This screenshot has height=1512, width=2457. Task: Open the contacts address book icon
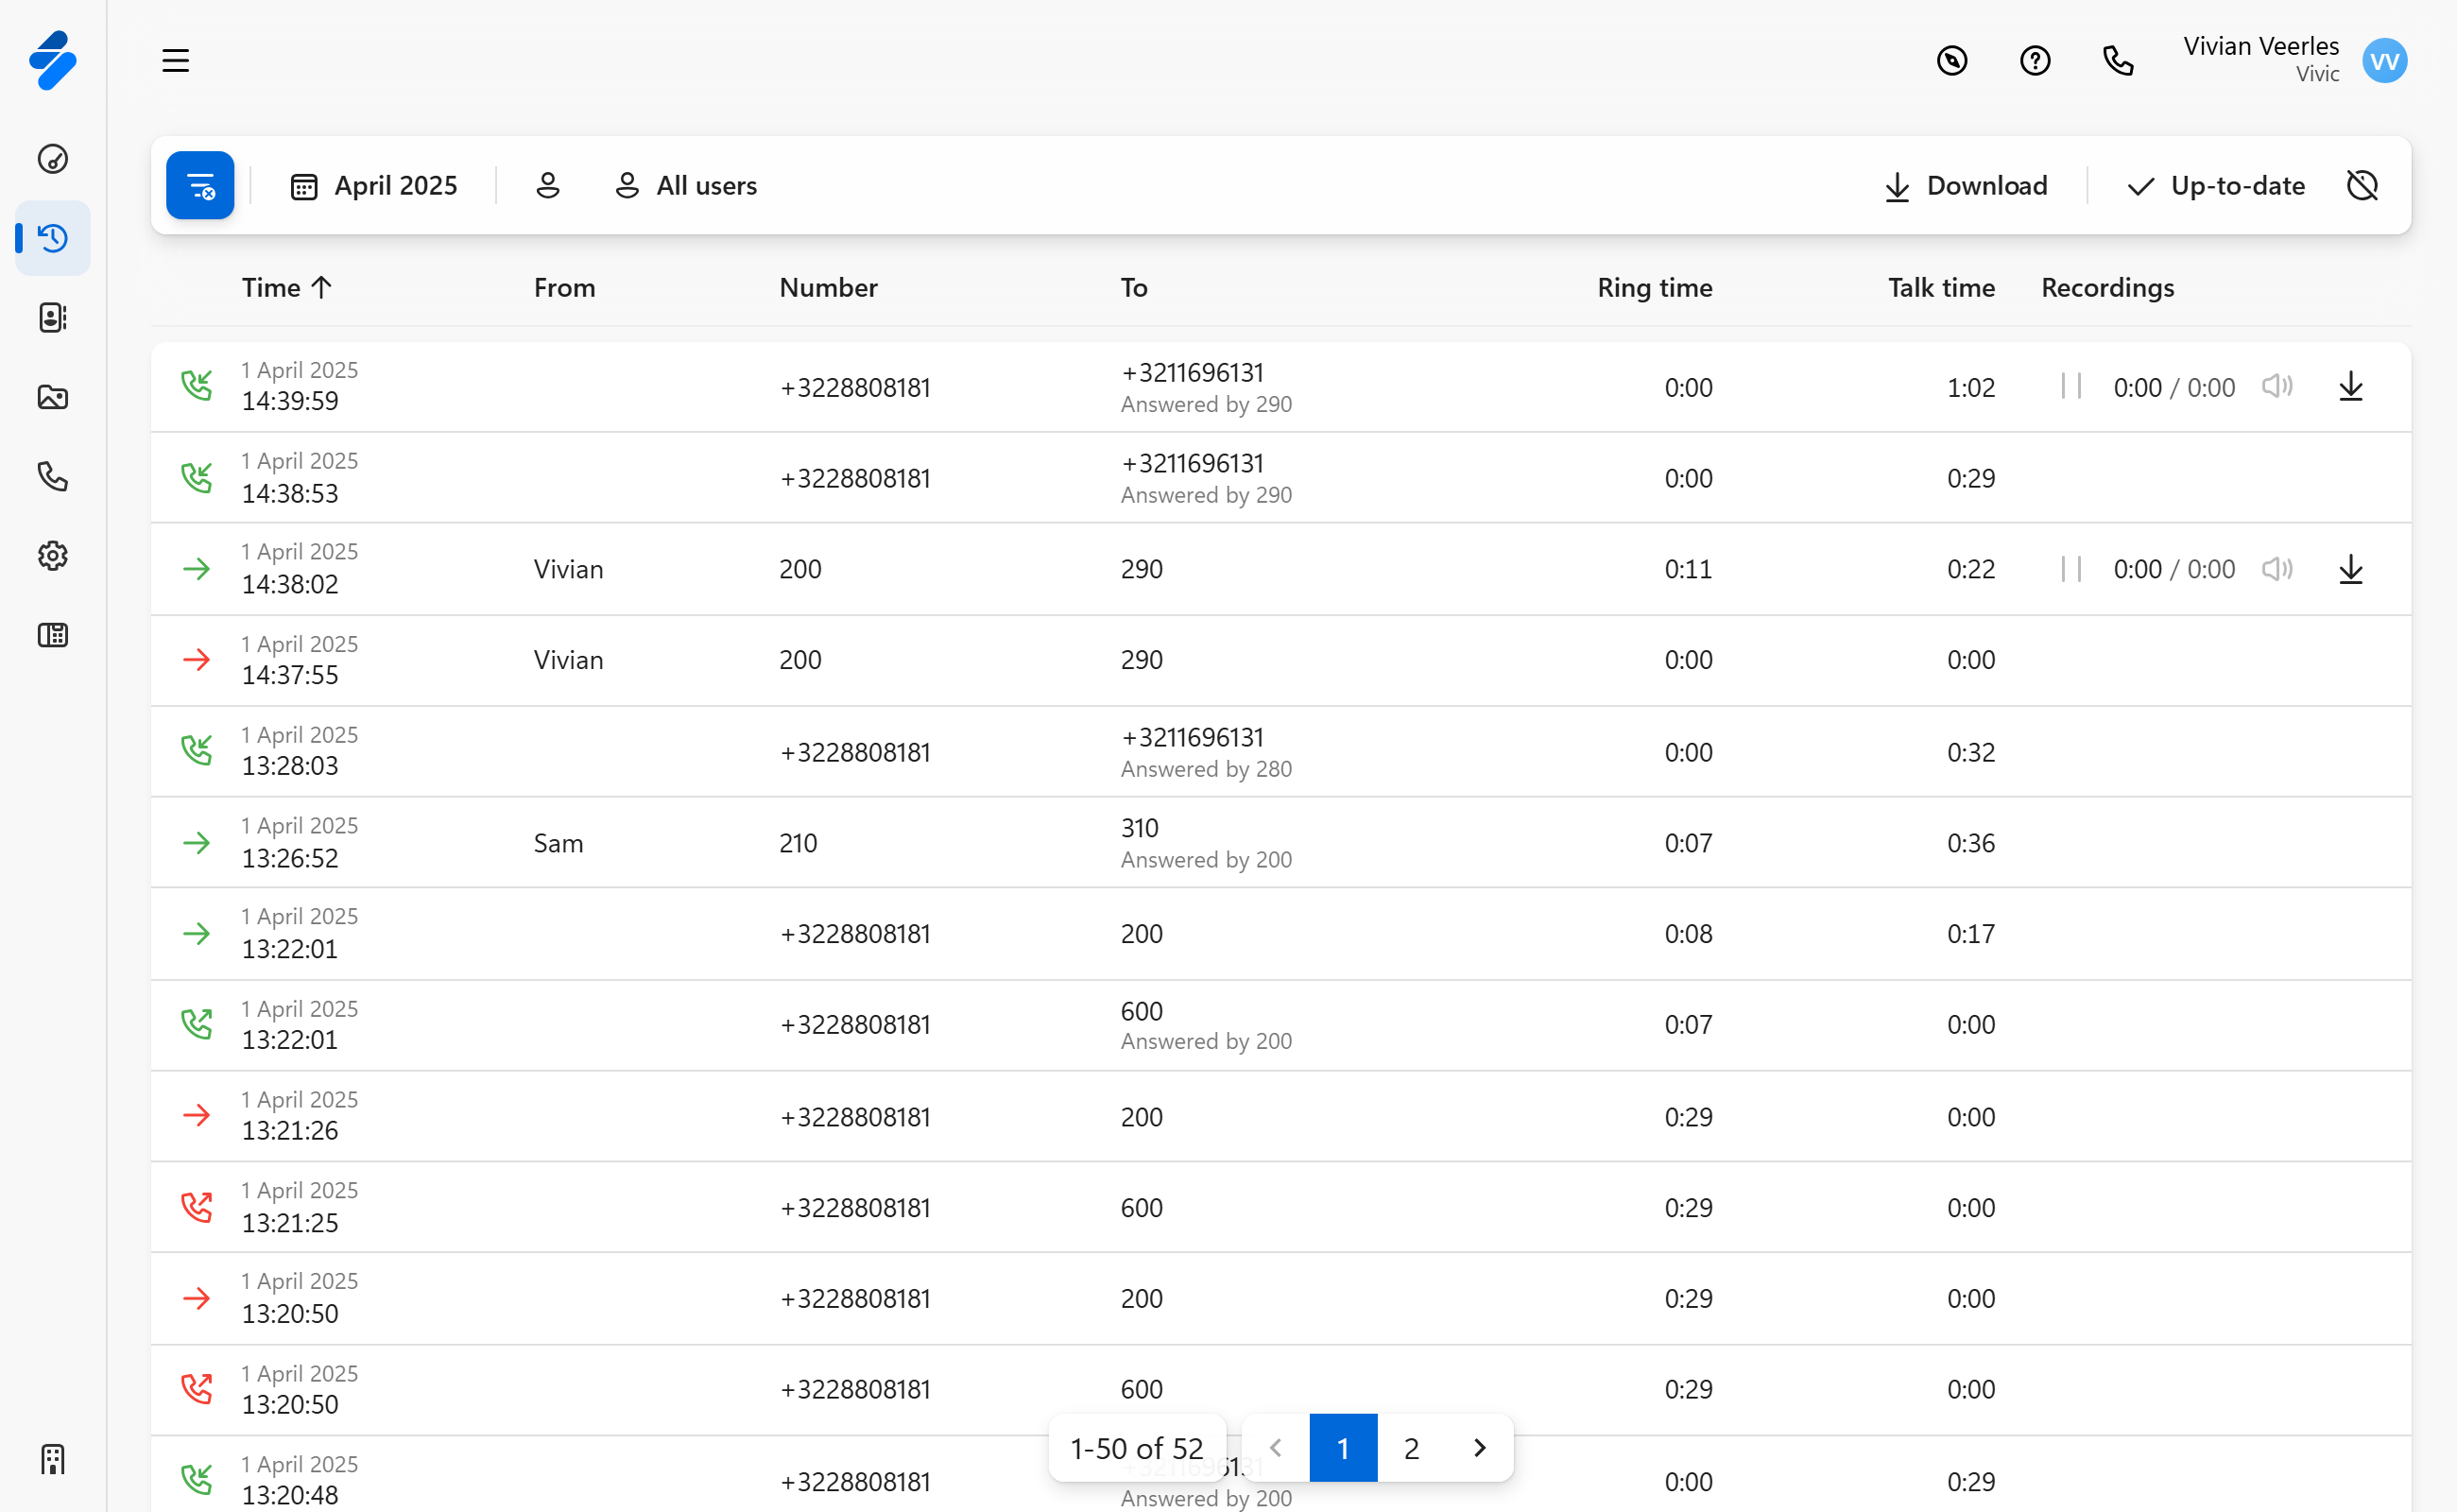[52, 318]
